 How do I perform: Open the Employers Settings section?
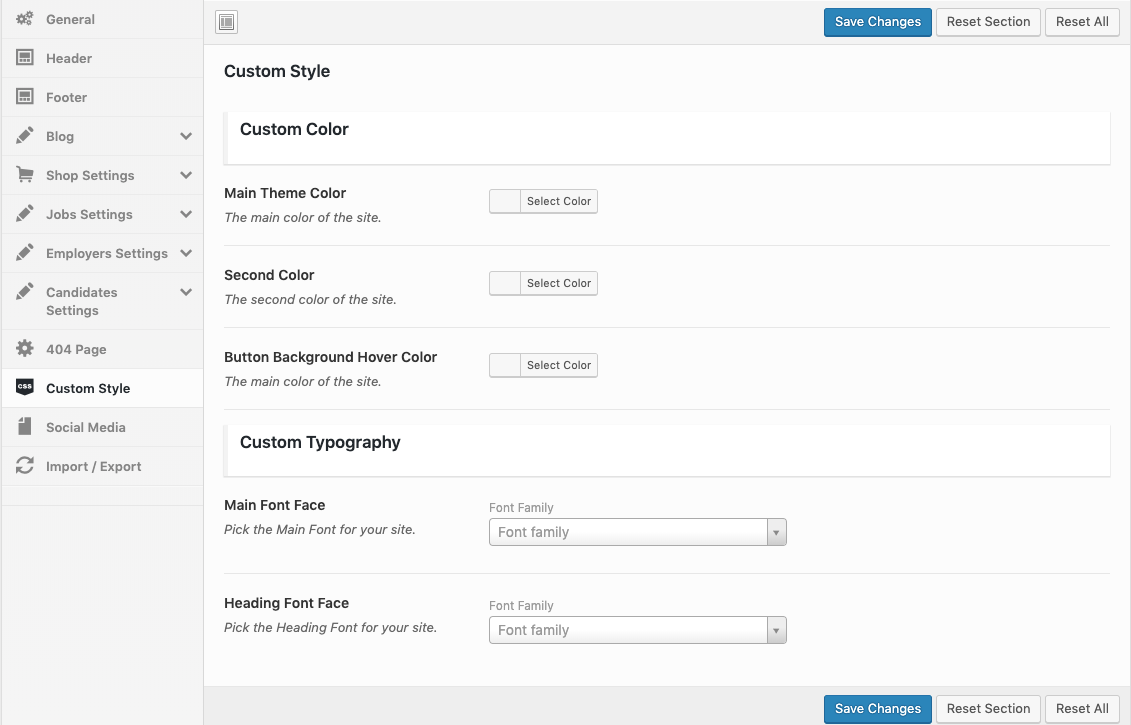106,253
